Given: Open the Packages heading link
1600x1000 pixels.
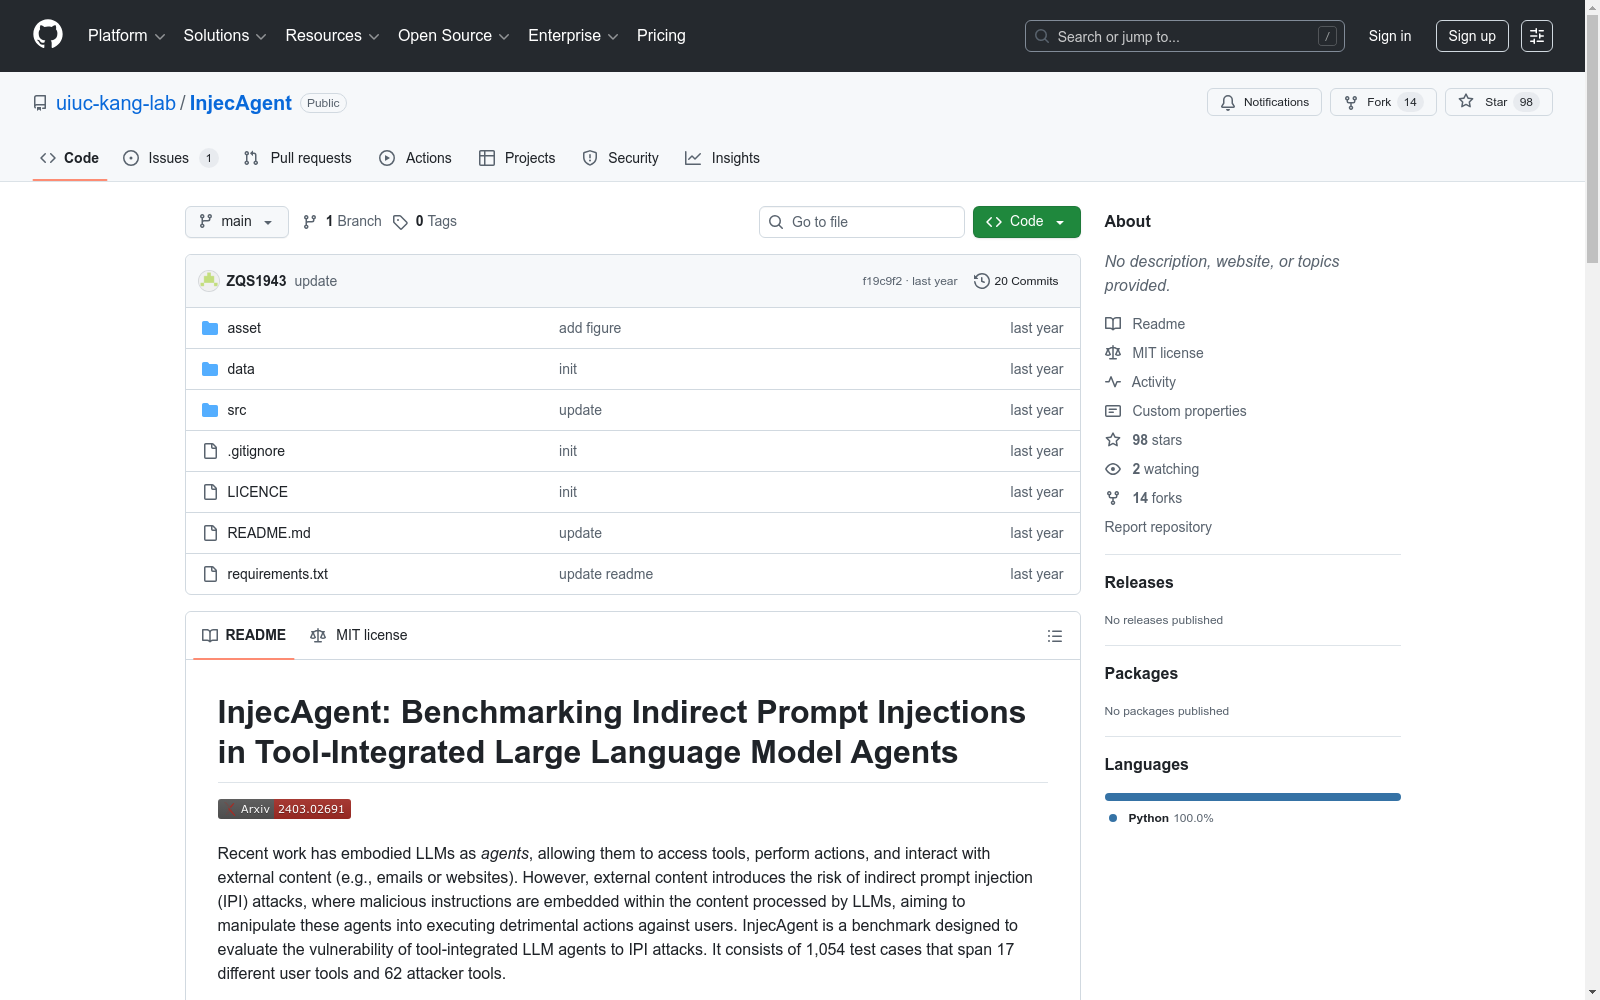Looking at the screenshot, I should tap(1141, 673).
